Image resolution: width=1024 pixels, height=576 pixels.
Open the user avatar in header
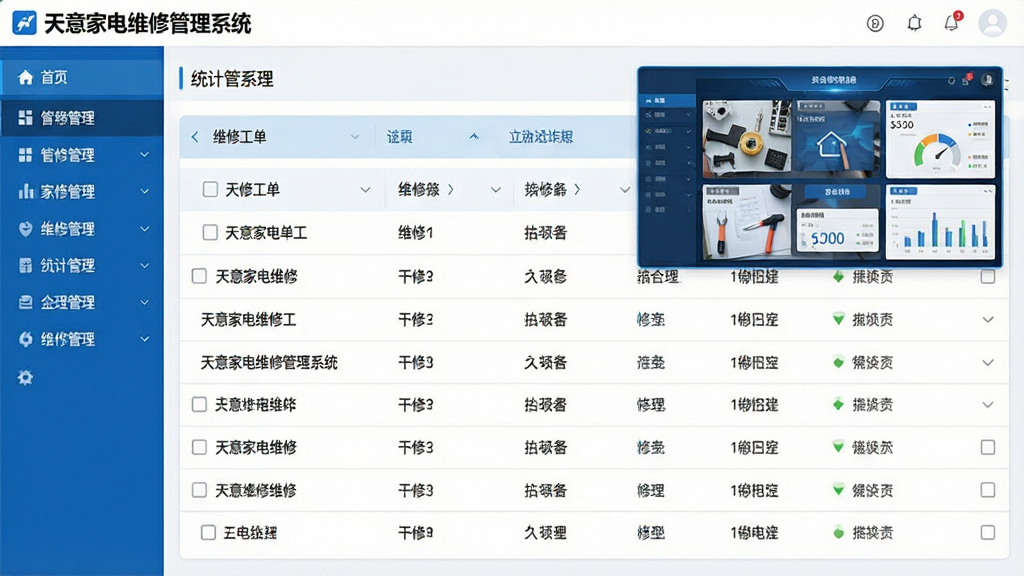tap(992, 24)
